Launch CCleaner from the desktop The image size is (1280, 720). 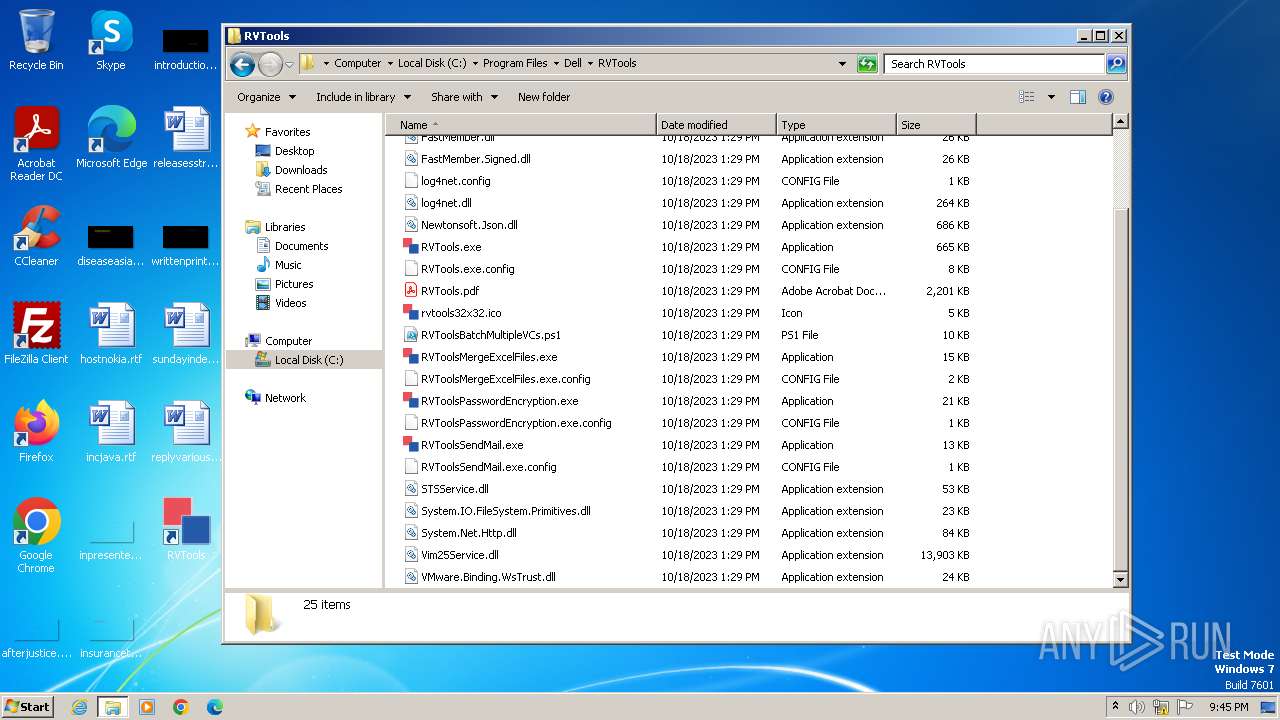pyautogui.click(x=36, y=236)
